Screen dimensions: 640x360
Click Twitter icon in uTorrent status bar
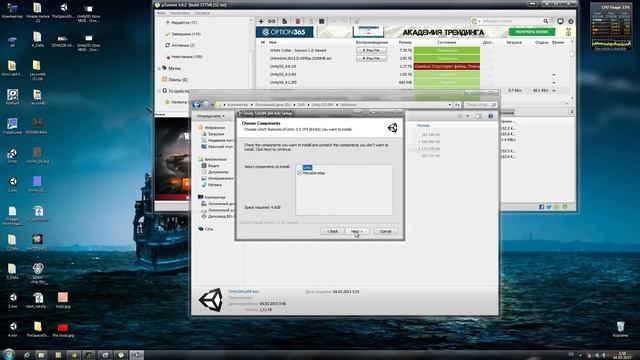point(549,207)
